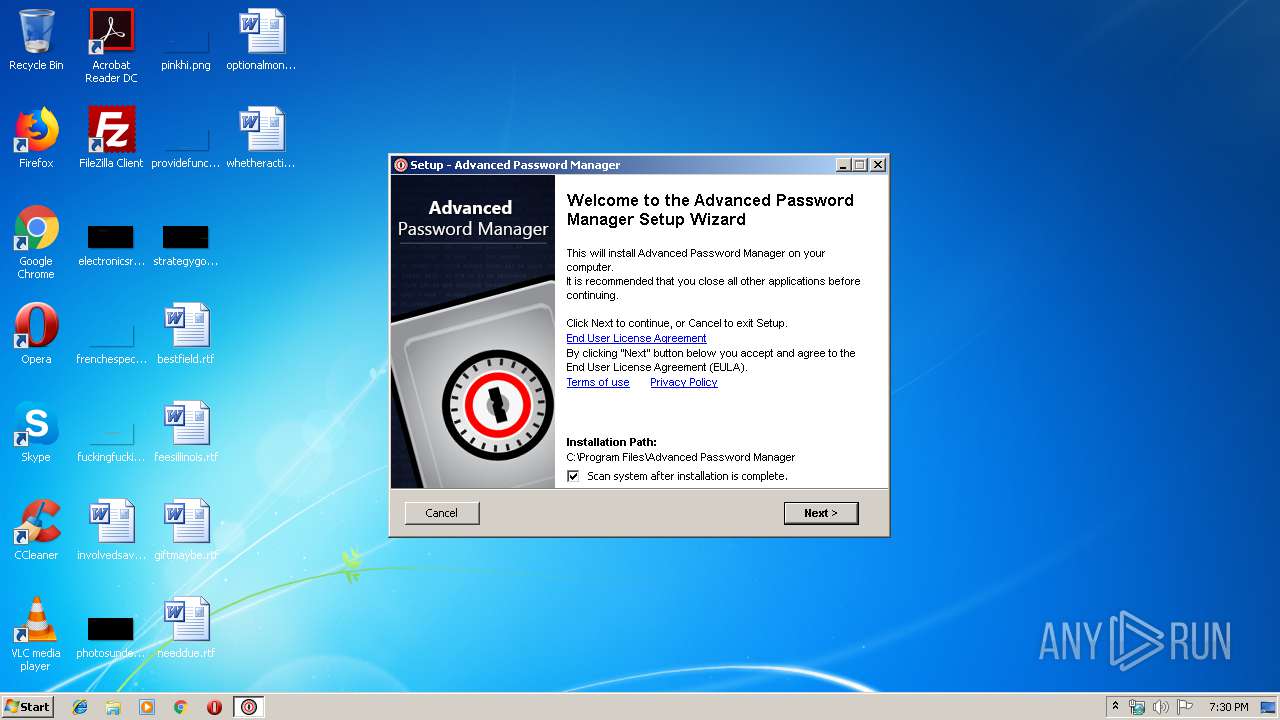
Task: Launch the Firefox desktop shortcut
Action: tap(36, 138)
